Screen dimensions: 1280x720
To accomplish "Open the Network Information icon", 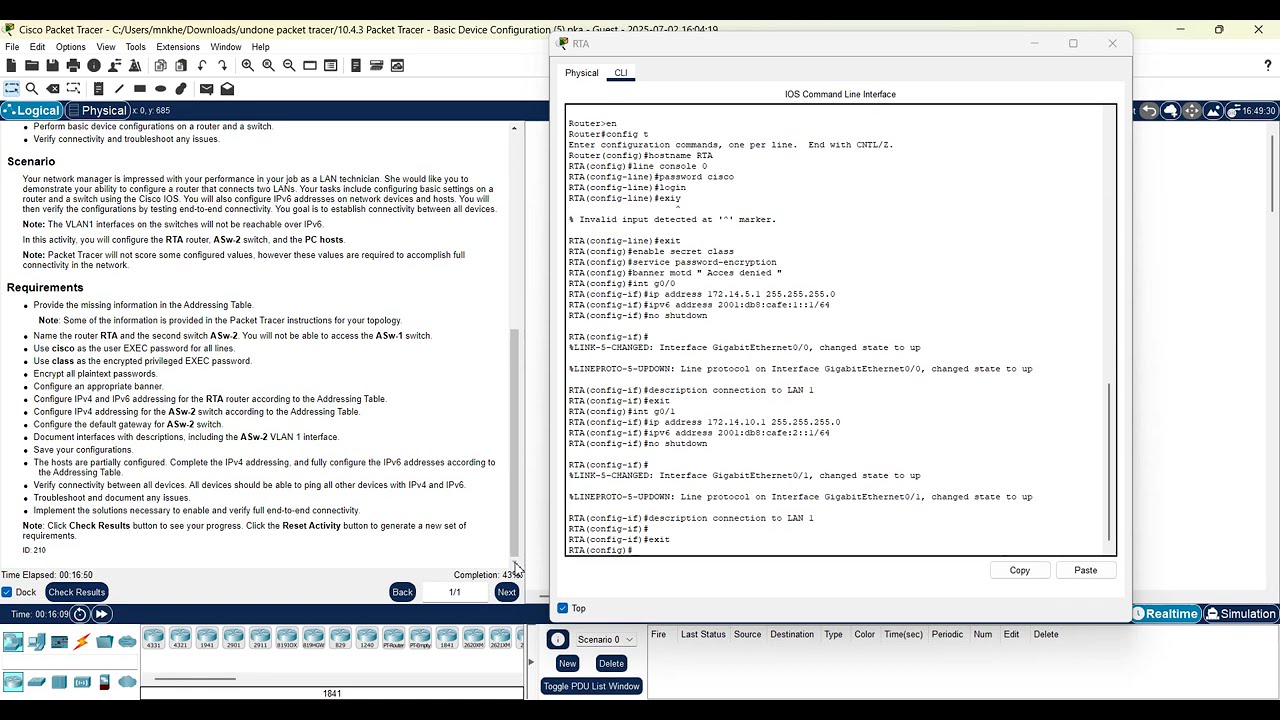I will pyautogui.click(x=94, y=65).
